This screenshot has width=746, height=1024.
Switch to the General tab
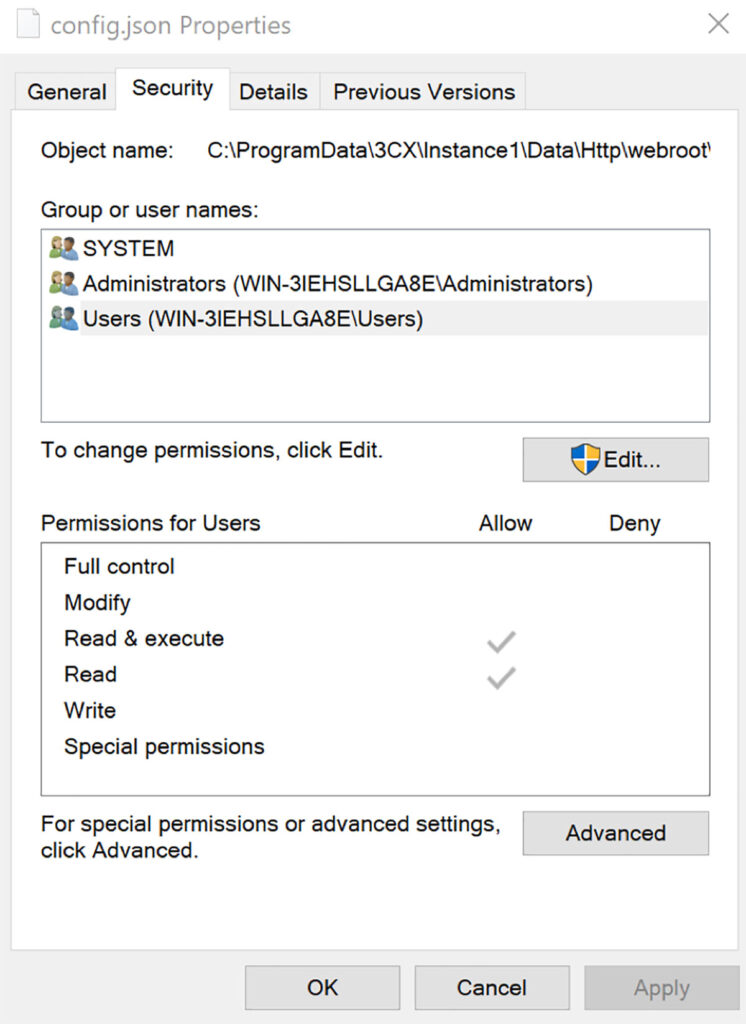66,92
